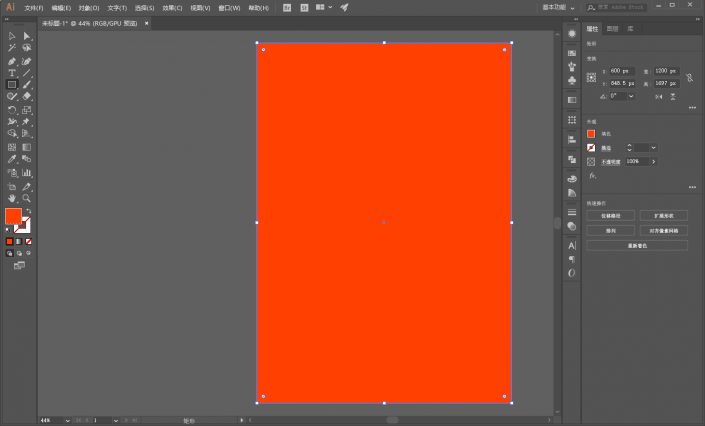Open the rotation angle dropdown
This screenshot has width=705, height=426.
click(x=631, y=96)
